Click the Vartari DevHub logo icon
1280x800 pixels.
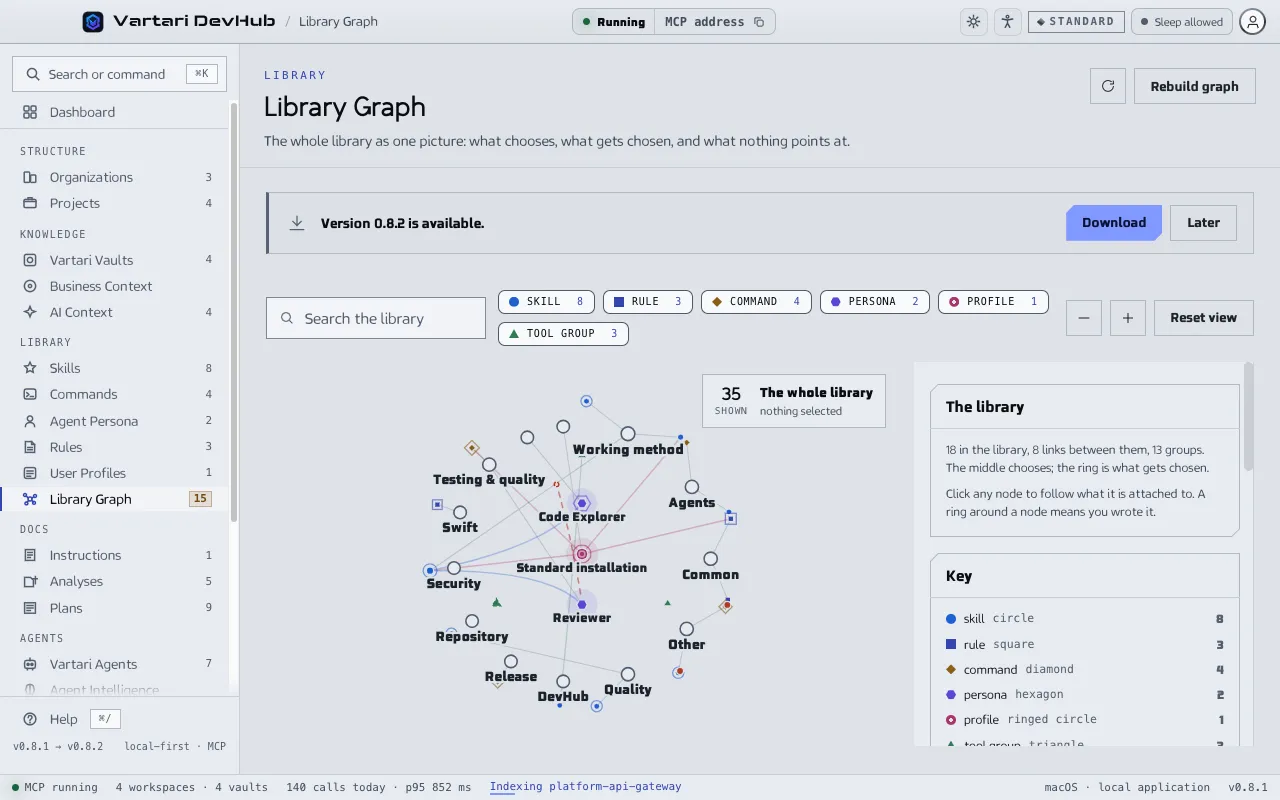93,21
